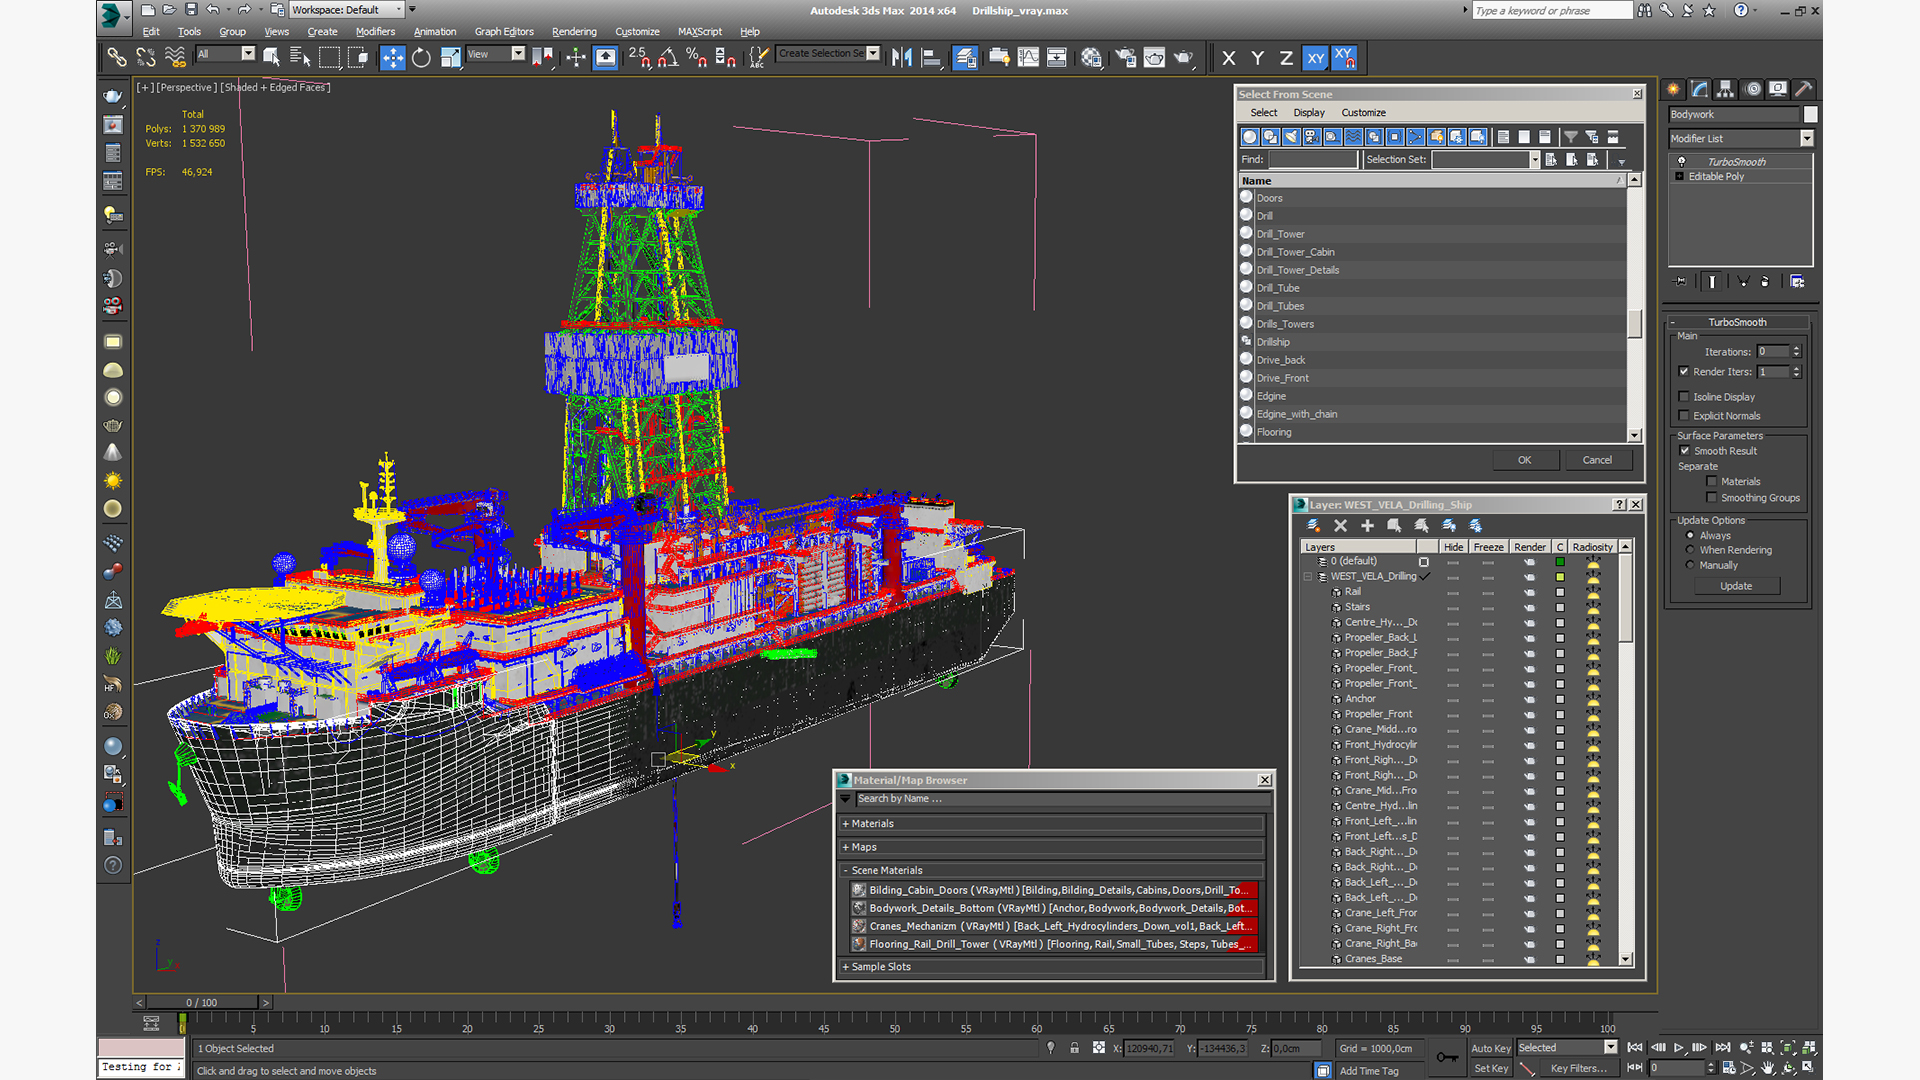Open the Display menu in Select From Scene
1920x1080 pixels.
(x=1308, y=113)
